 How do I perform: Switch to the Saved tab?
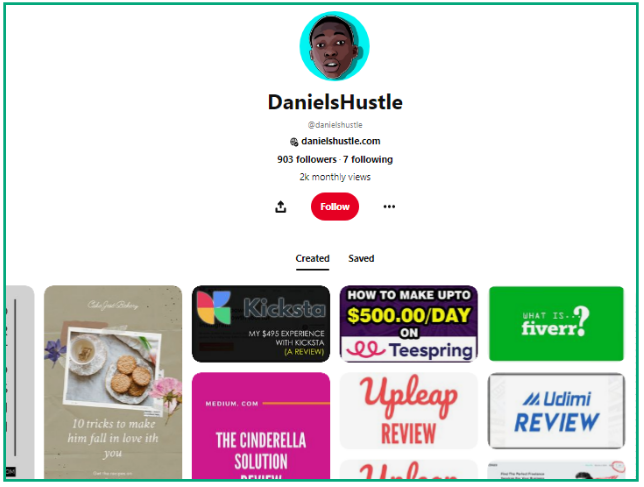361,259
